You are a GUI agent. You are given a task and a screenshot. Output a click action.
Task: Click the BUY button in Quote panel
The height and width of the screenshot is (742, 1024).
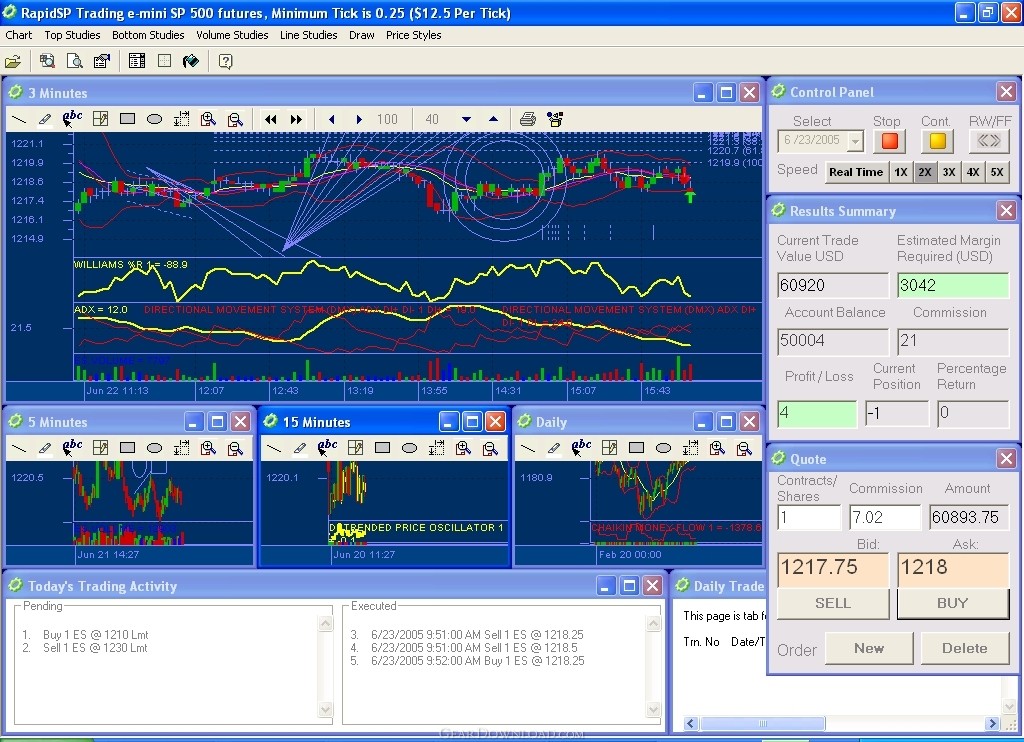pos(953,603)
